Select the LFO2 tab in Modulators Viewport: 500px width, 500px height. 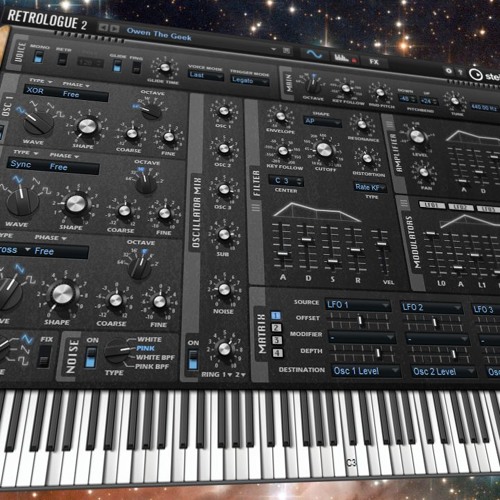[x=461, y=207]
